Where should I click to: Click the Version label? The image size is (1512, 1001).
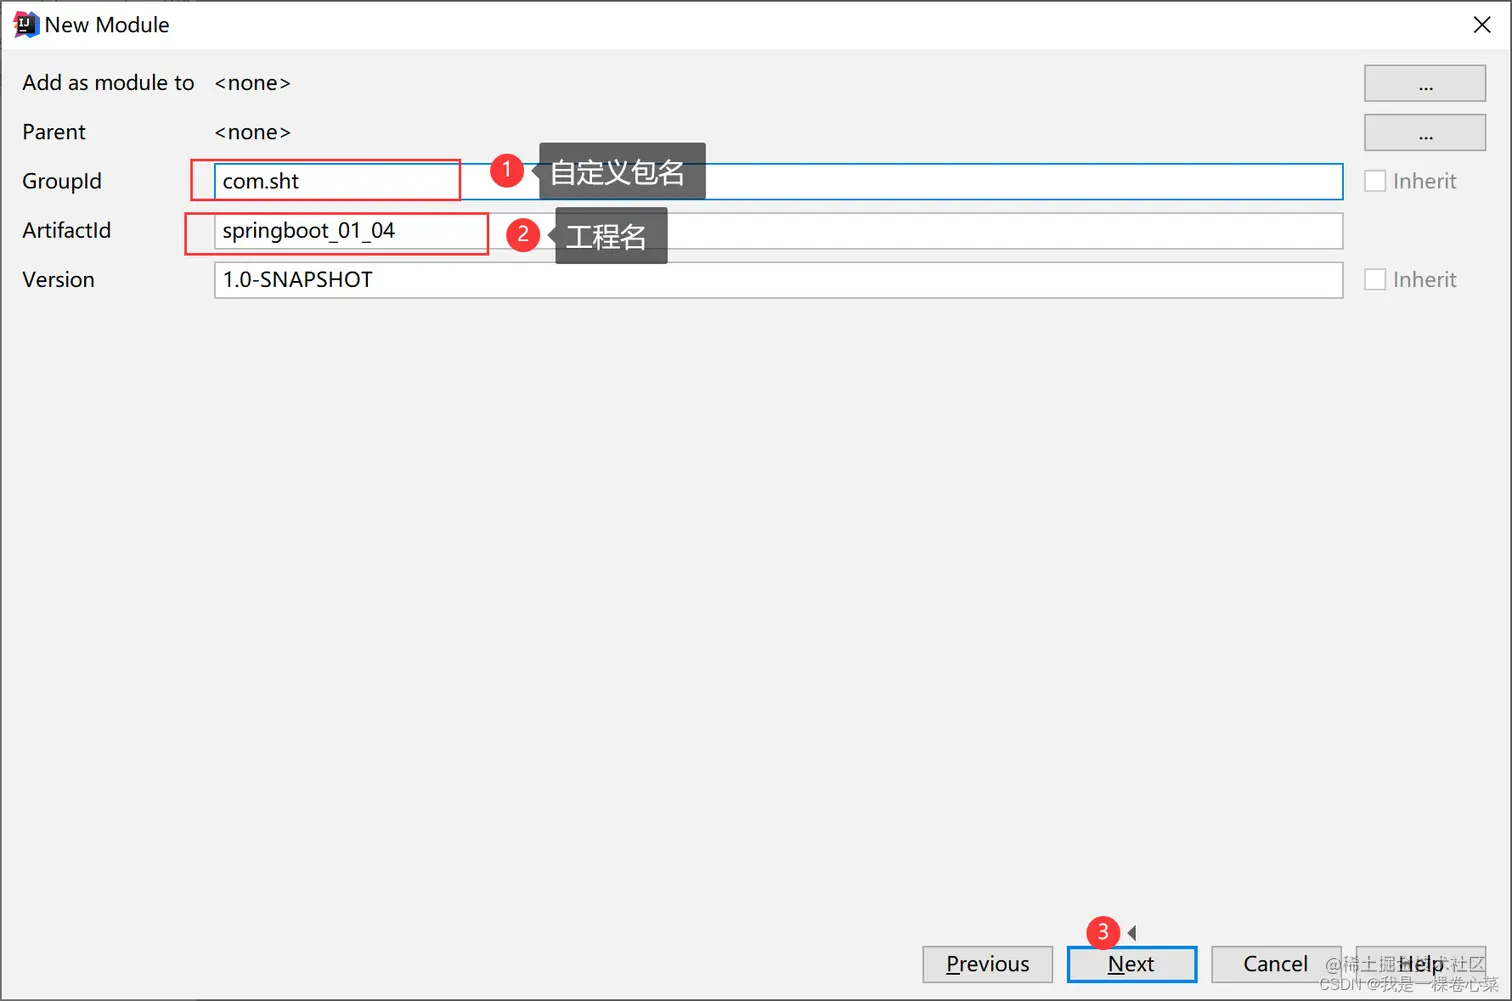pyautogui.click(x=58, y=280)
